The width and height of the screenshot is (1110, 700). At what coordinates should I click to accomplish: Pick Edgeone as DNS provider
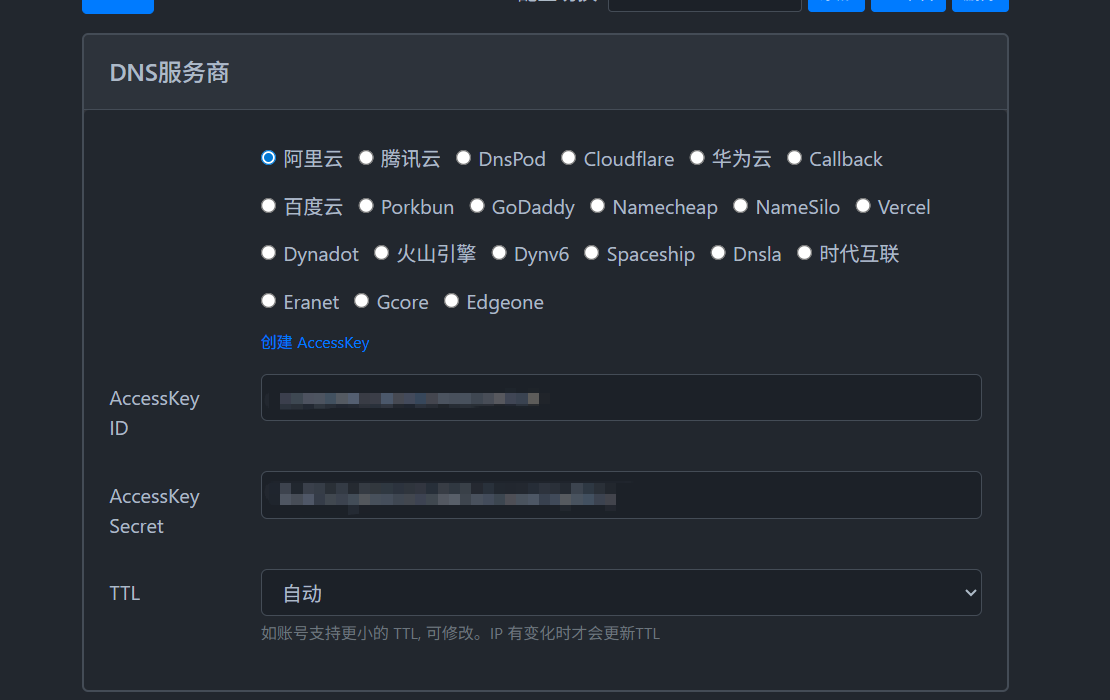click(x=451, y=301)
